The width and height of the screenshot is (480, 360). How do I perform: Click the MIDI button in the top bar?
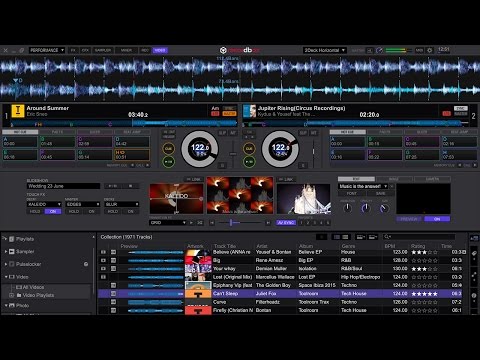419,50
